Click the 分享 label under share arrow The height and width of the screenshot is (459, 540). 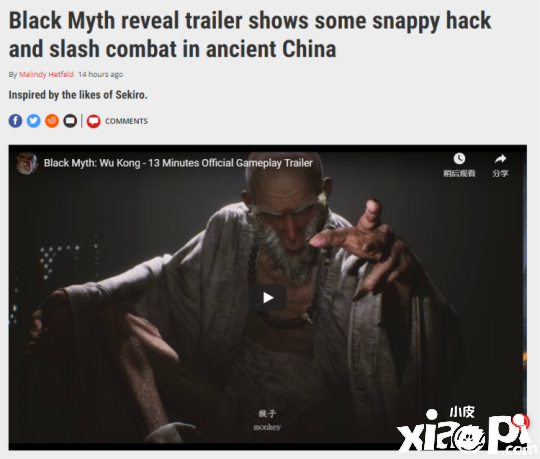pos(500,173)
